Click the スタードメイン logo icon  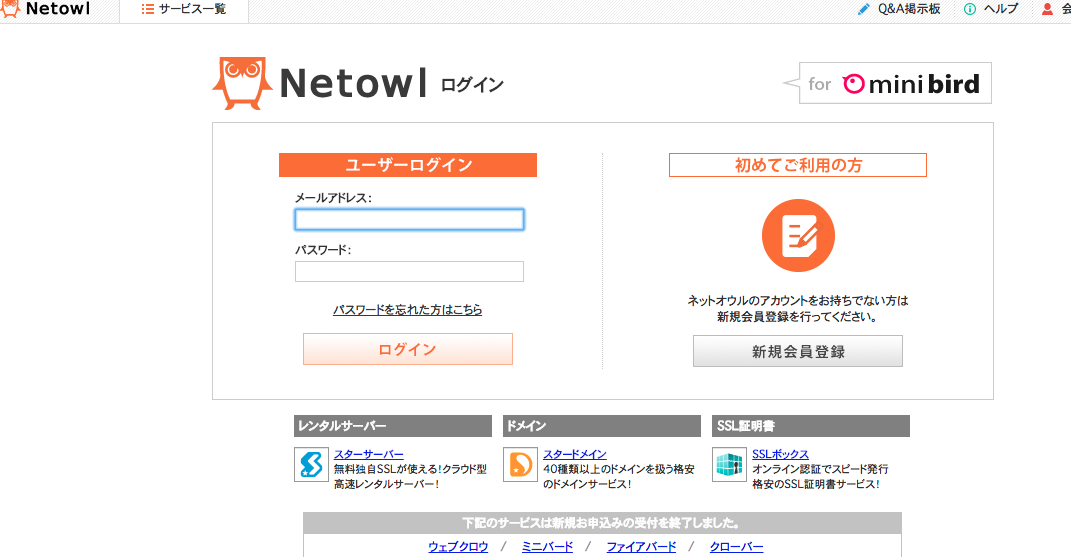click(520, 465)
